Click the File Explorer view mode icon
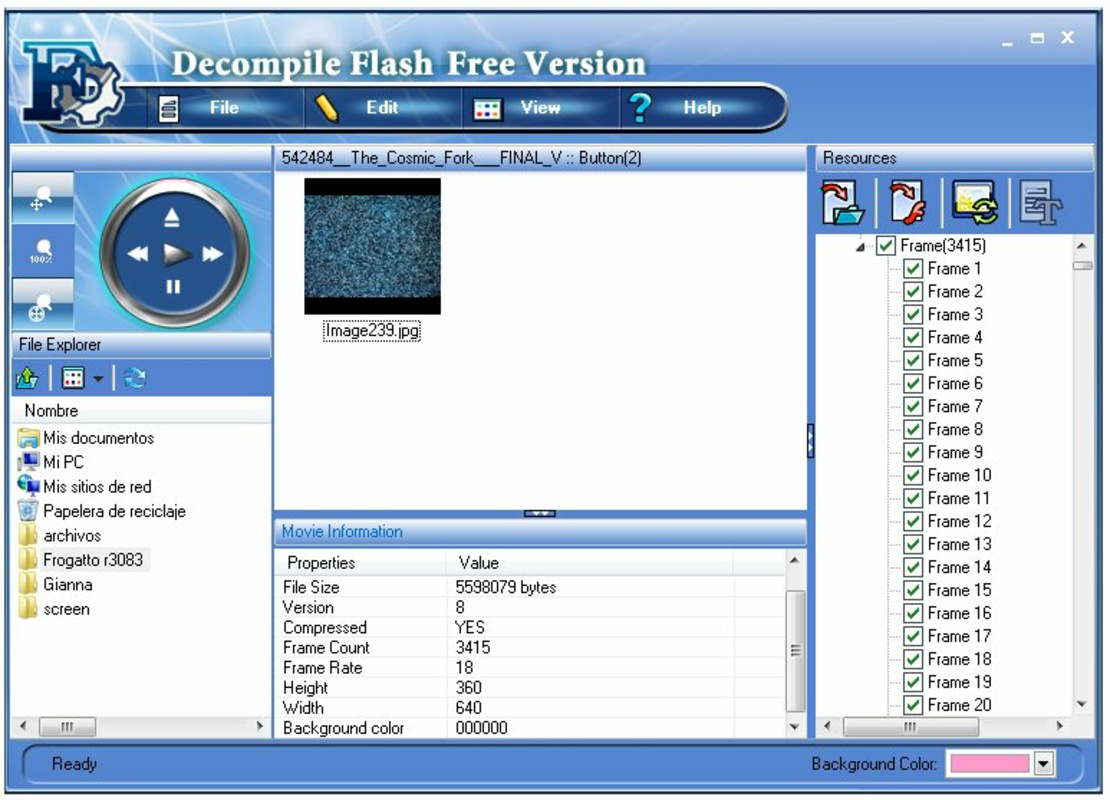The height and width of the screenshot is (800, 1110). point(73,378)
